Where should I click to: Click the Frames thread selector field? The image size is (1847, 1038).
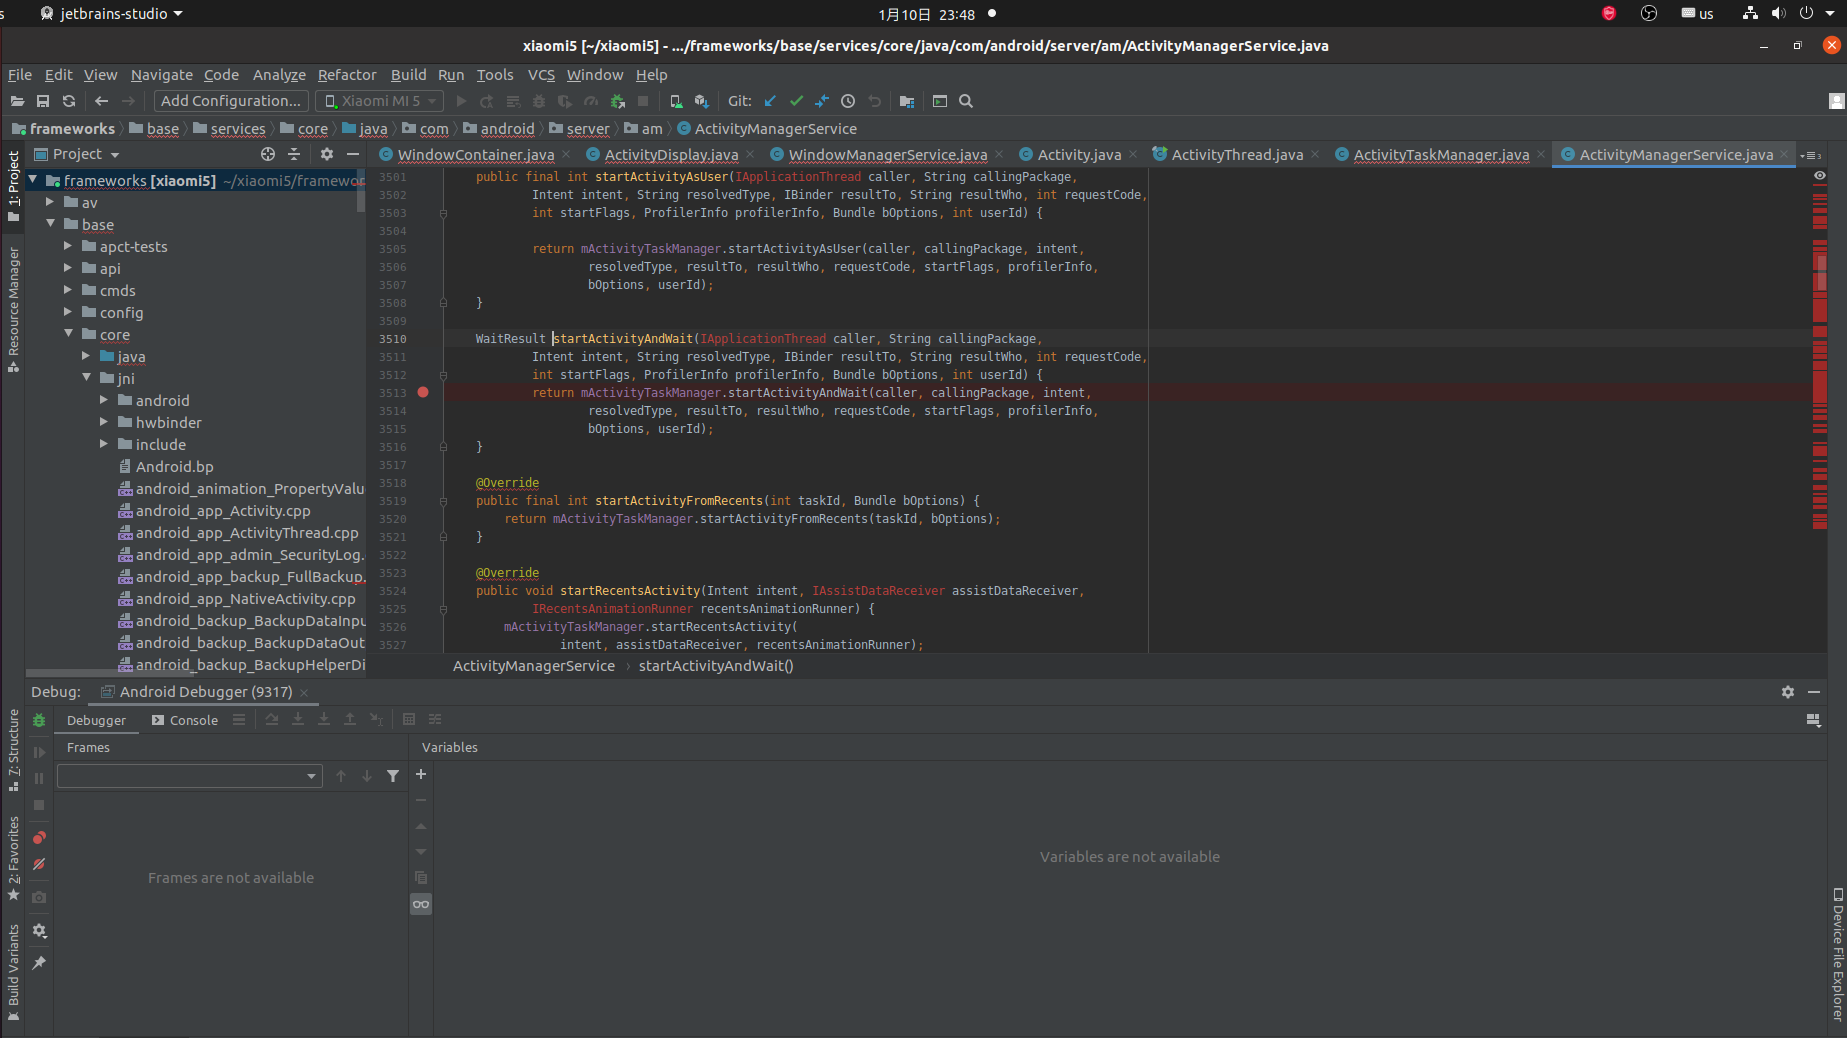pyautogui.click(x=190, y=776)
